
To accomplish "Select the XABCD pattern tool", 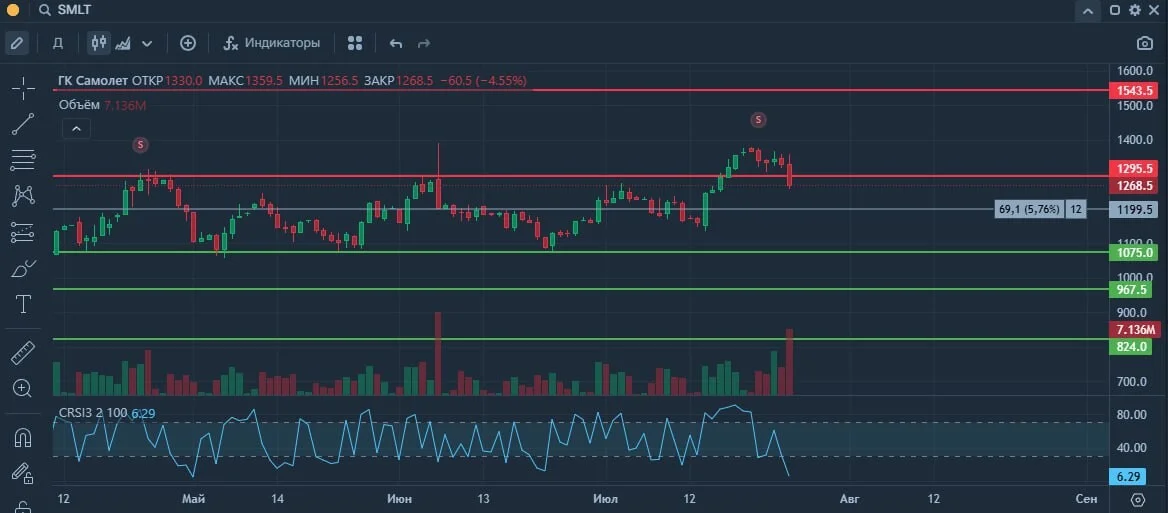I will (24, 196).
